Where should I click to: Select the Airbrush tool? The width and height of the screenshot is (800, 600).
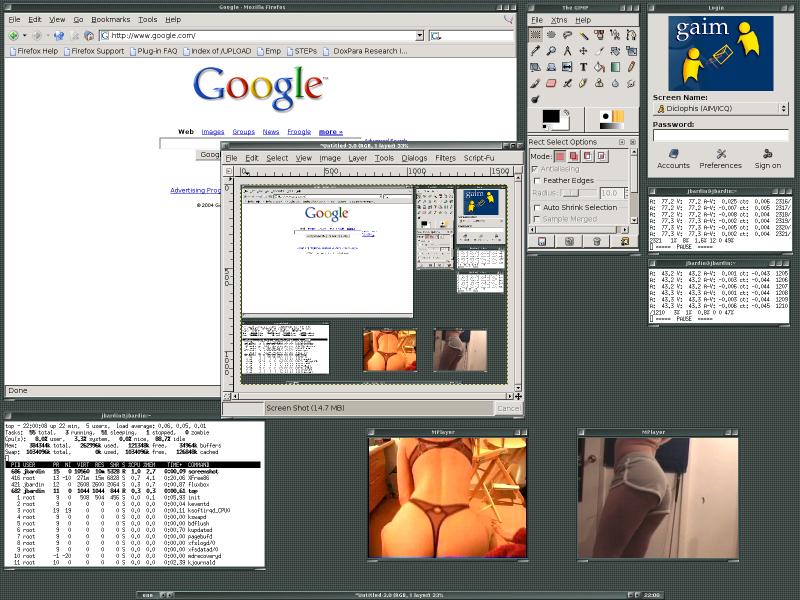coord(567,83)
